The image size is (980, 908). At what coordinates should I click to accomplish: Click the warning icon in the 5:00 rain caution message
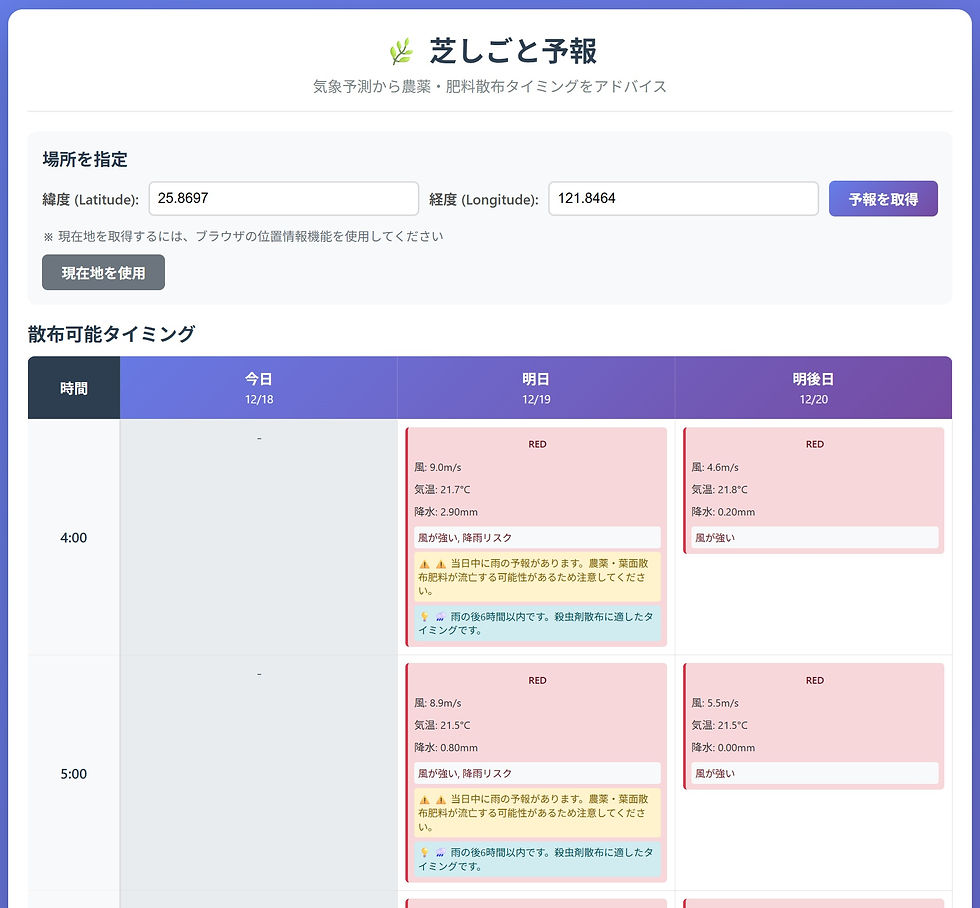click(425, 799)
